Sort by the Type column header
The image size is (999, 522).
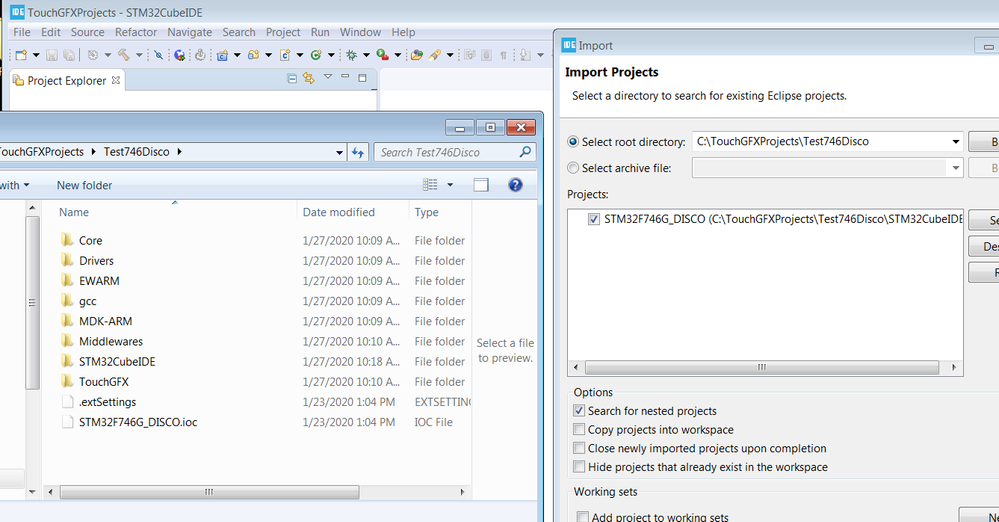tap(426, 212)
